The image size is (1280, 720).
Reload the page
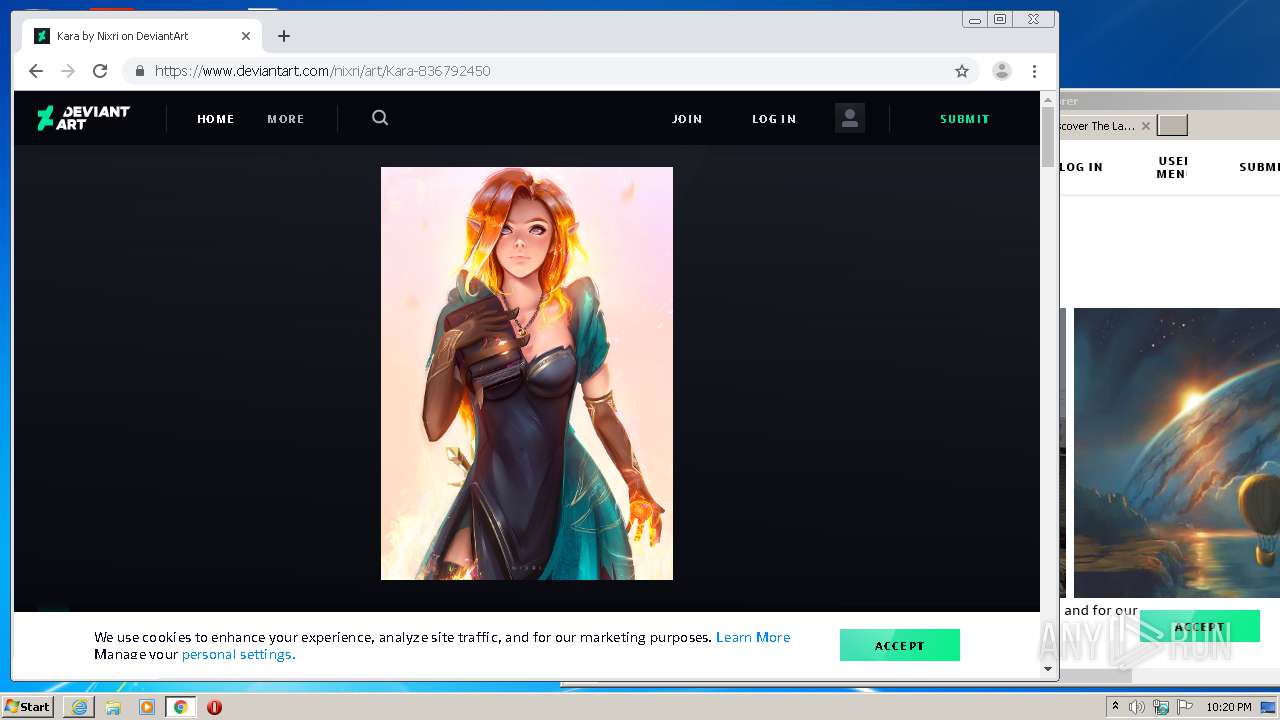[x=100, y=71]
